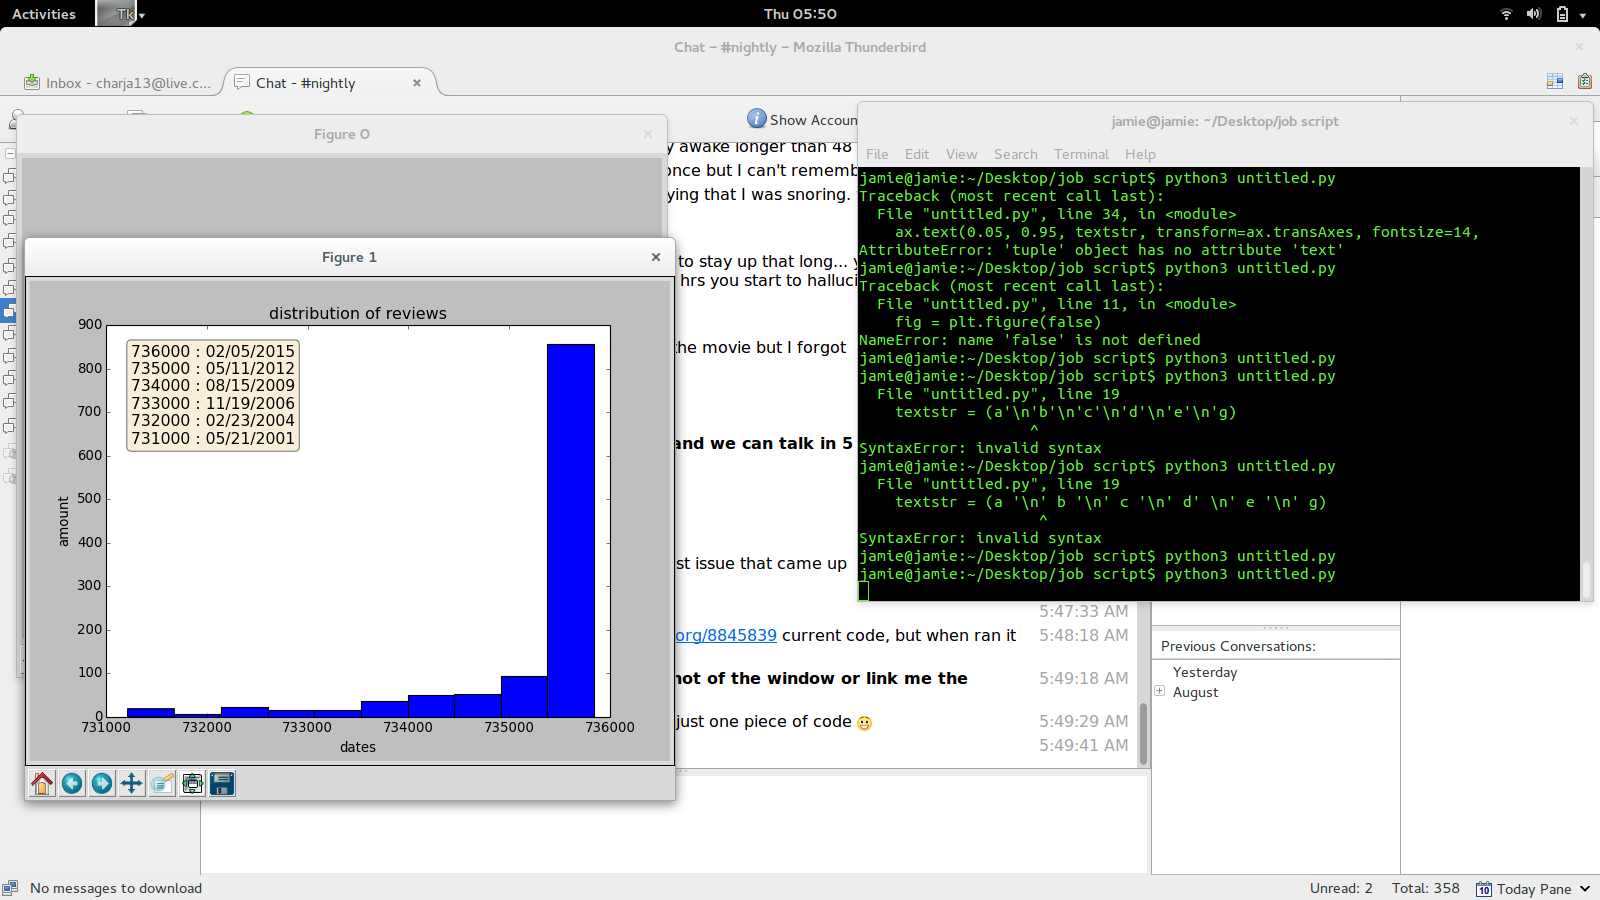Expand the August previous conversations
This screenshot has width=1600, height=900.
pyautogui.click(x=1160, y=691)
